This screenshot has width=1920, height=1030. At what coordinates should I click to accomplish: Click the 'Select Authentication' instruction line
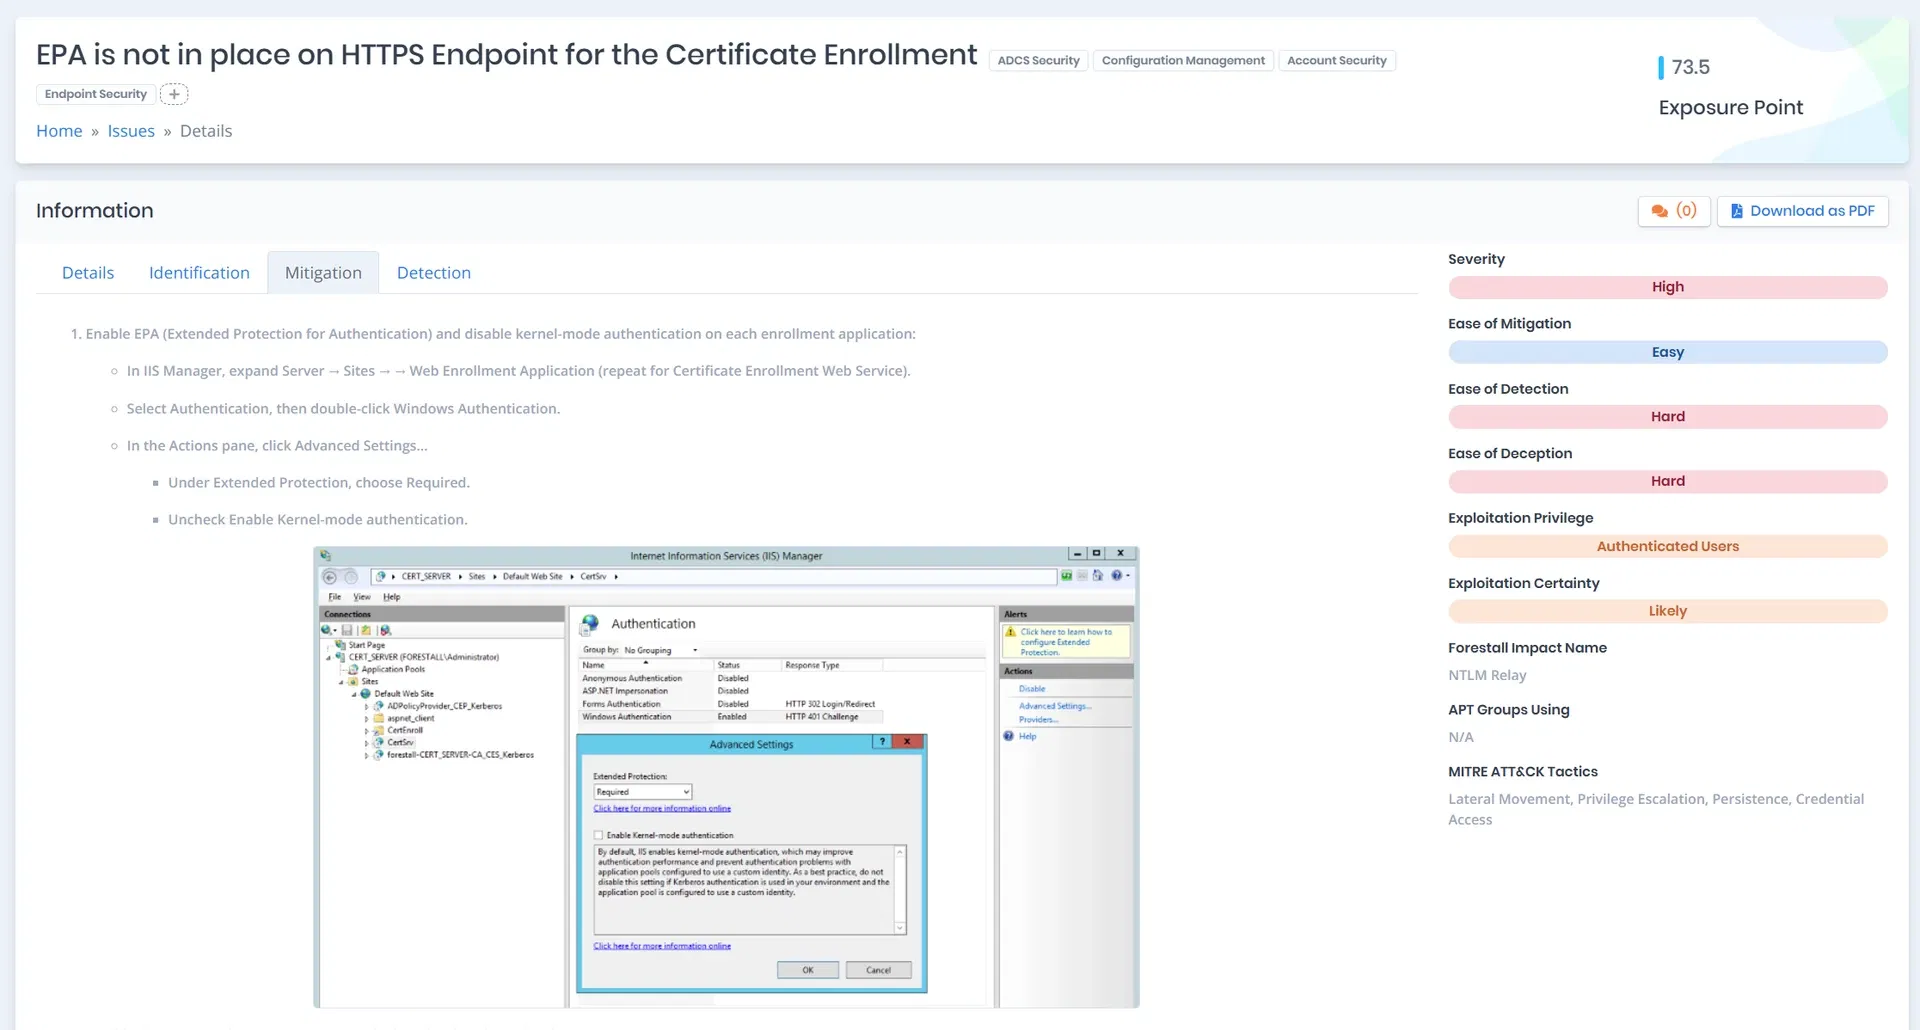pos(343,409)
